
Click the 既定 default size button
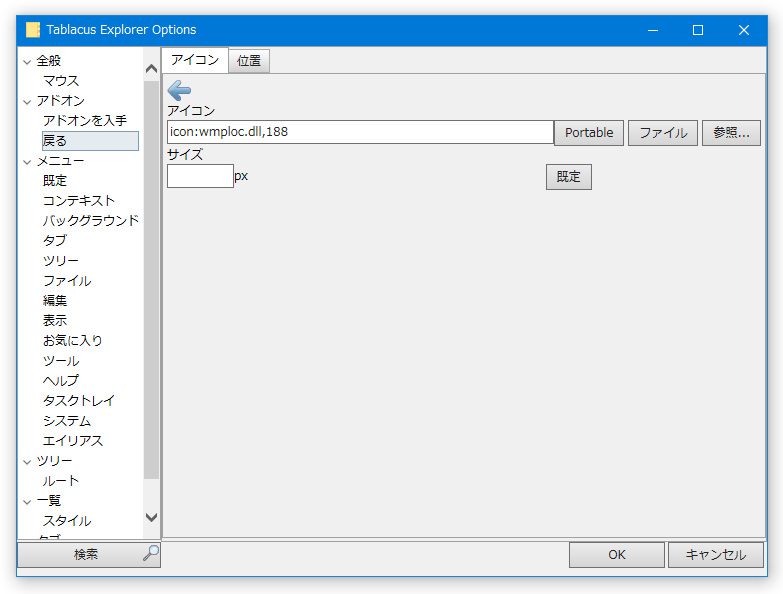click(x=569, y=177)
